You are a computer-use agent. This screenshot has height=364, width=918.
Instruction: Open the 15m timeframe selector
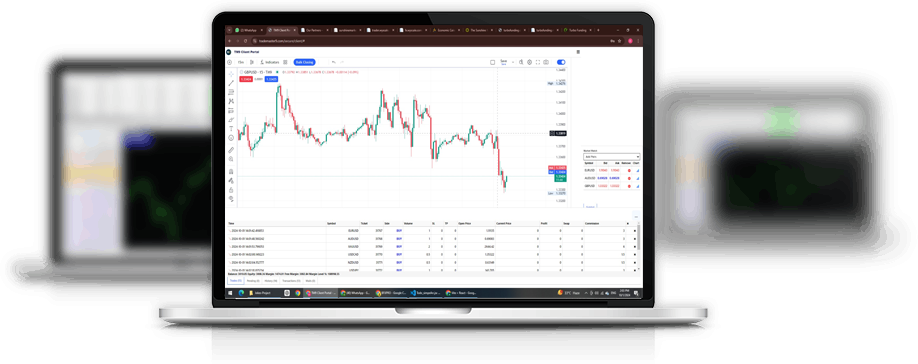[x=241, y=62]
